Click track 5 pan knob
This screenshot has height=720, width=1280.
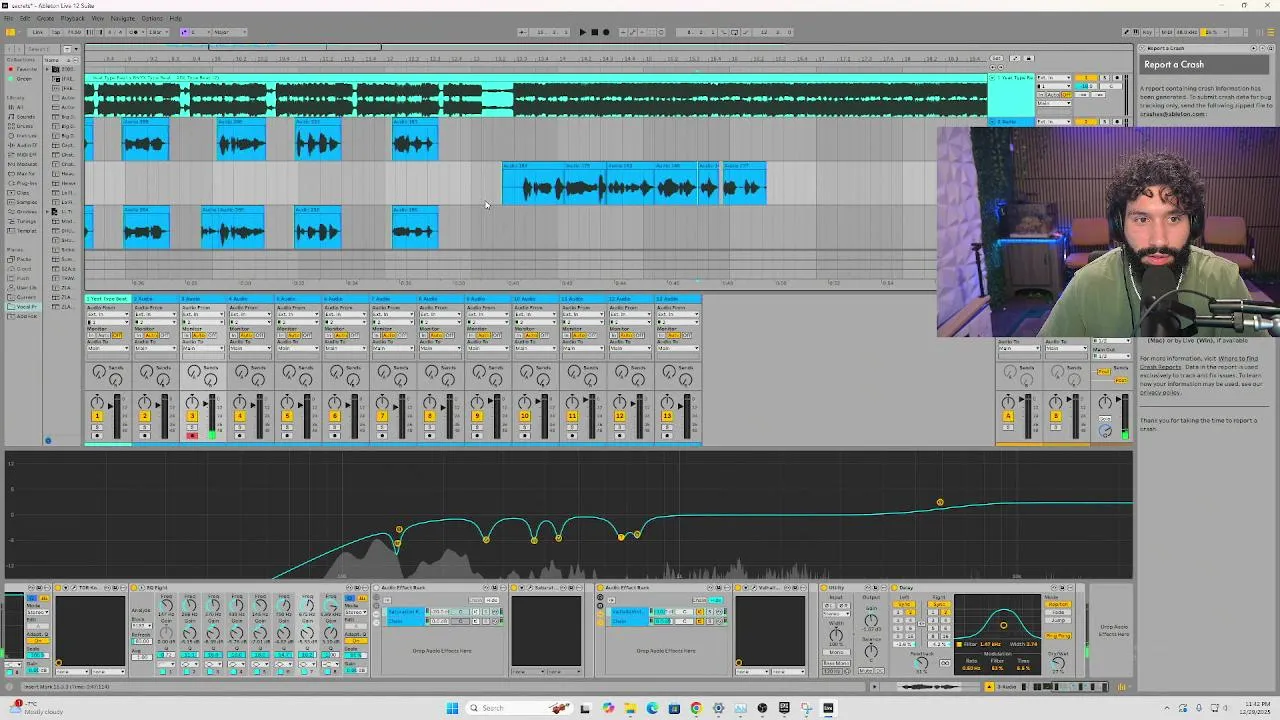pos(287,402)
